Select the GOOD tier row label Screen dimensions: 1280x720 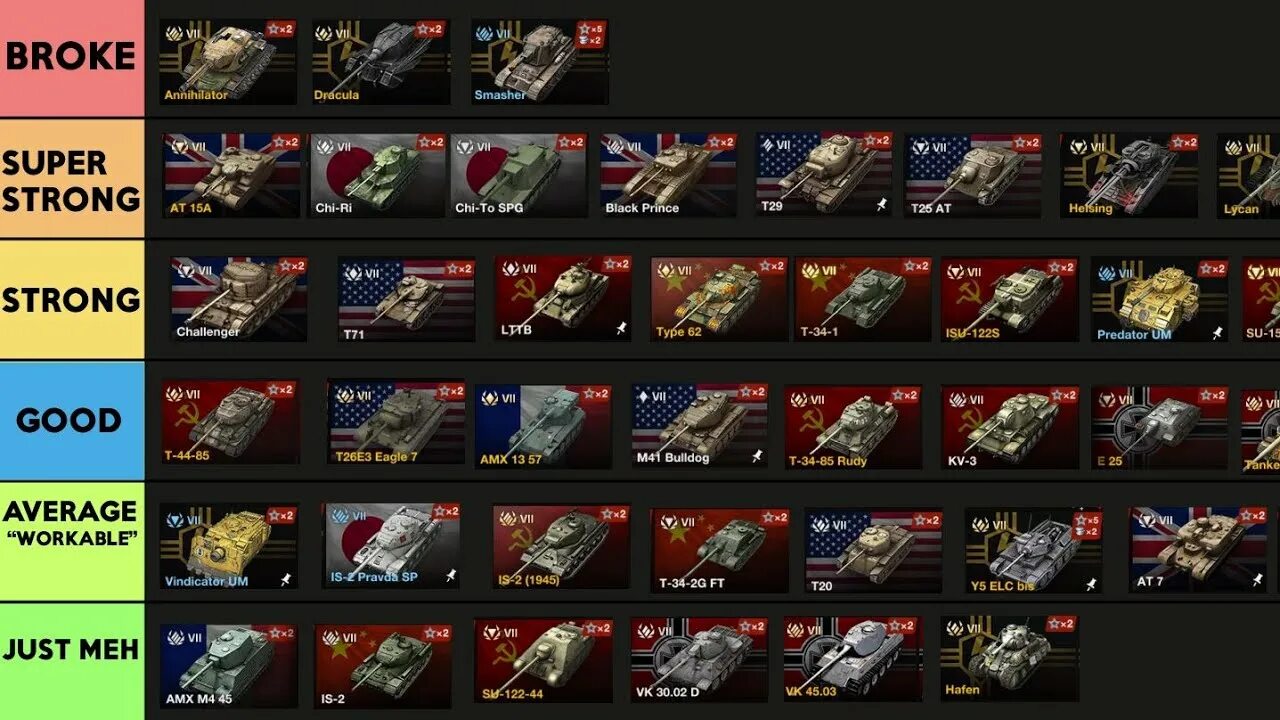click(72, 420)
